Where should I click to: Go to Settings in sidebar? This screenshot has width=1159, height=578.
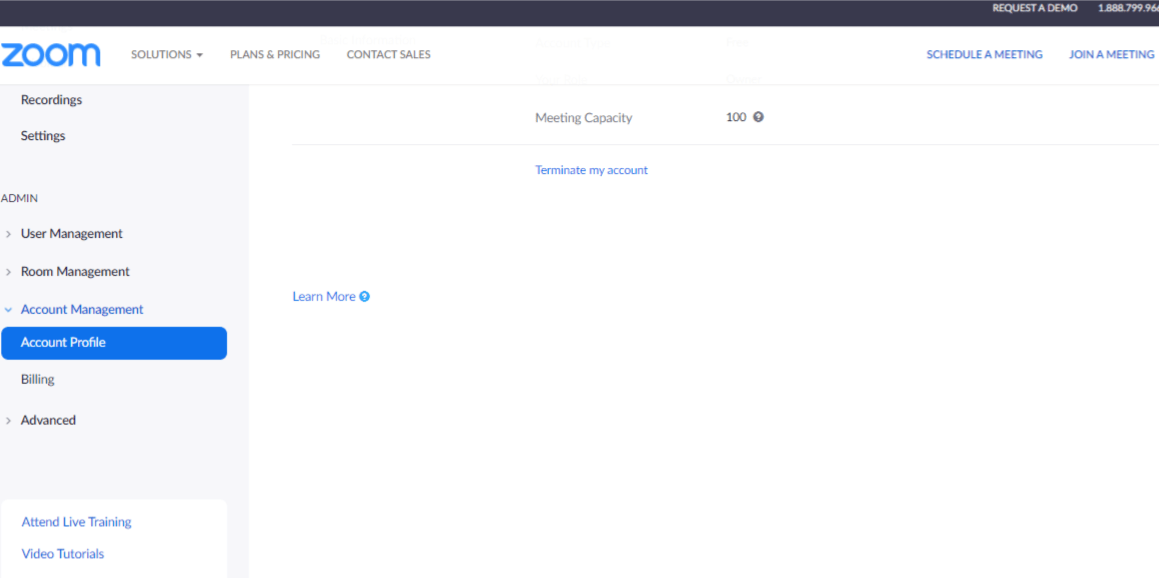43,136
